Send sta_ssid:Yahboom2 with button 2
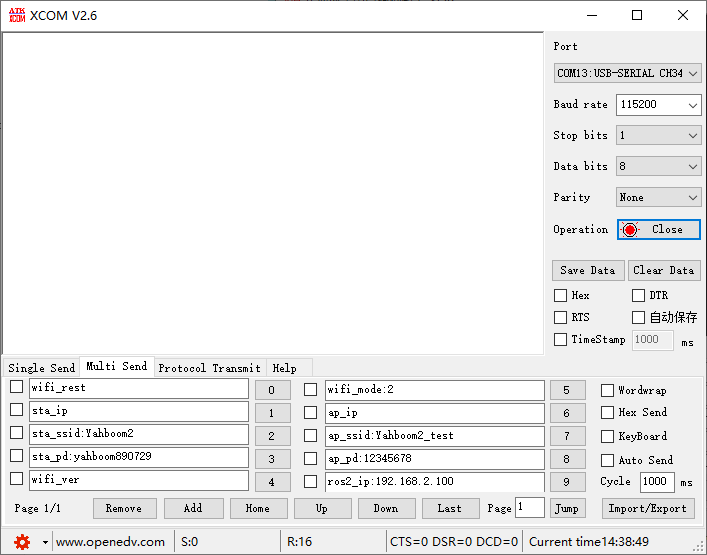Image resolution: width=707 pixels, height=555 pixels. (272, 436)
